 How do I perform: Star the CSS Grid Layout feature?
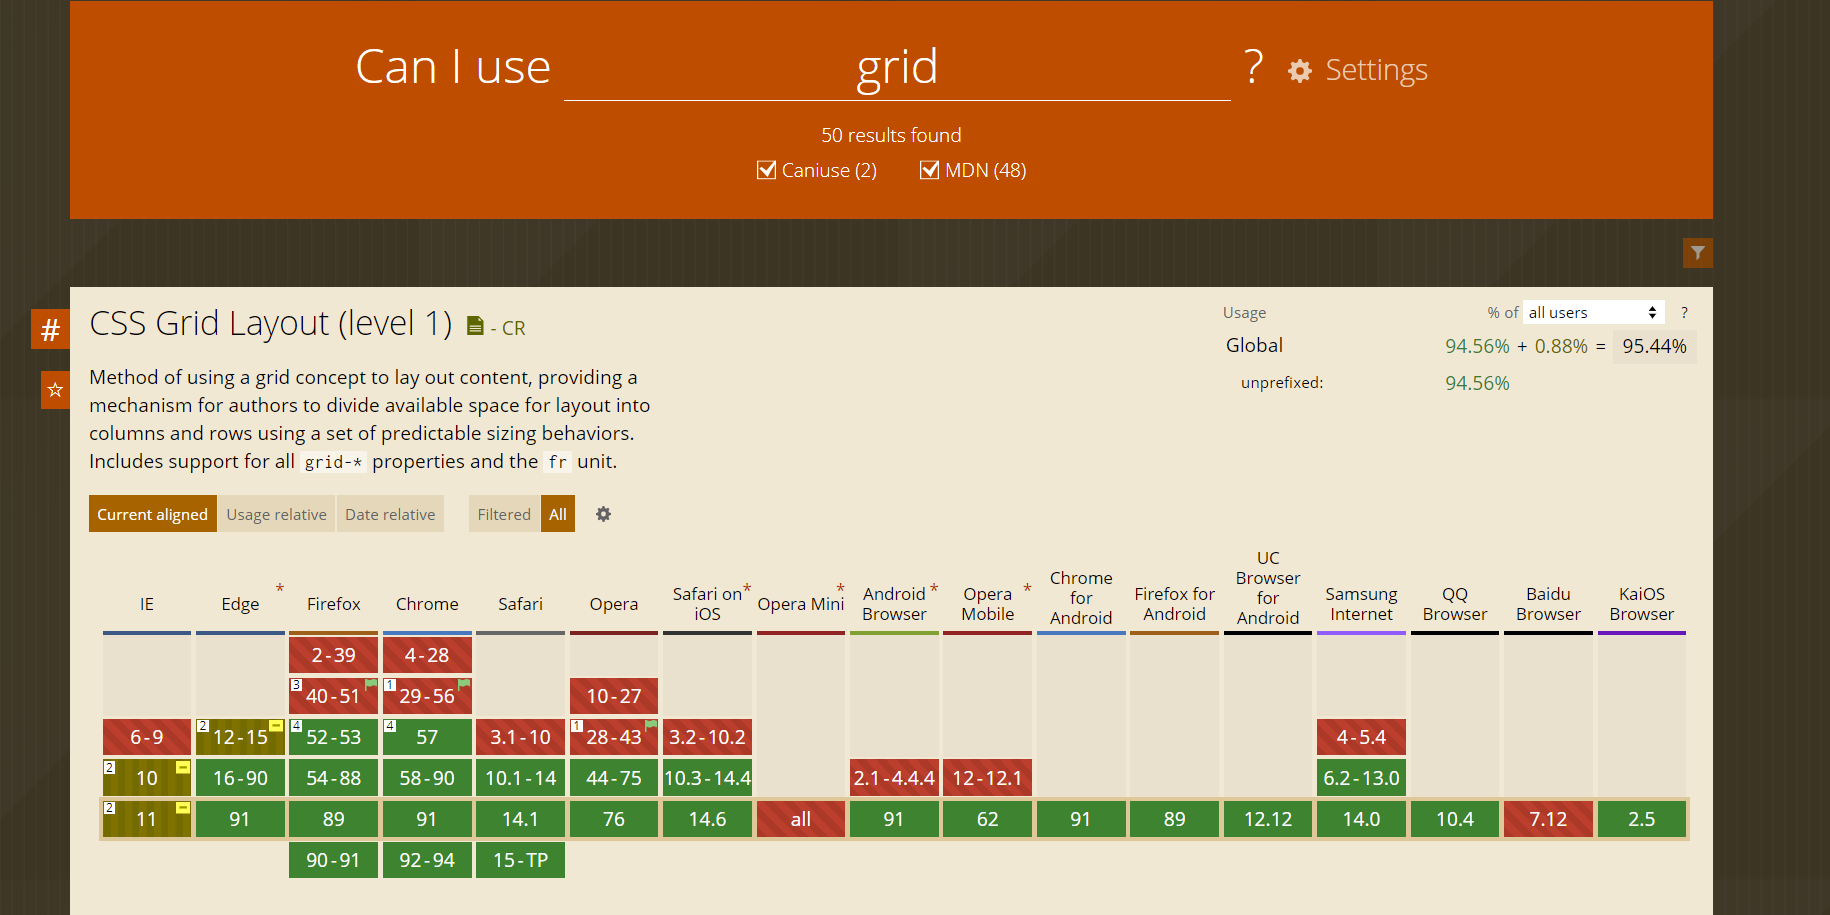click(x=55, y=390)
